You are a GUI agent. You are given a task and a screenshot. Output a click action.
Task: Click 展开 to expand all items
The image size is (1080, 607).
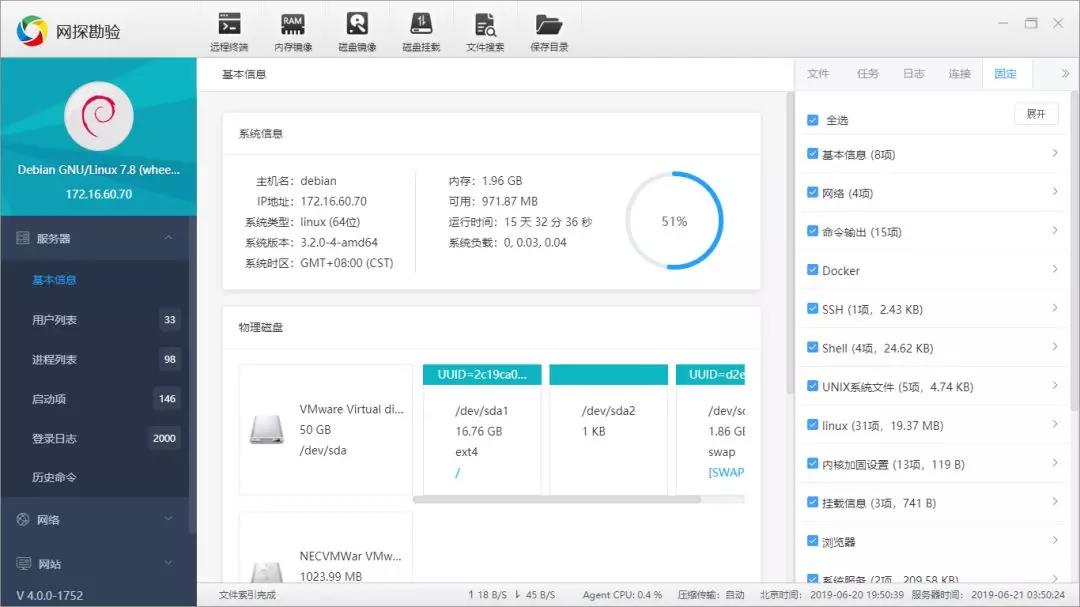(x=1036, y=113)
